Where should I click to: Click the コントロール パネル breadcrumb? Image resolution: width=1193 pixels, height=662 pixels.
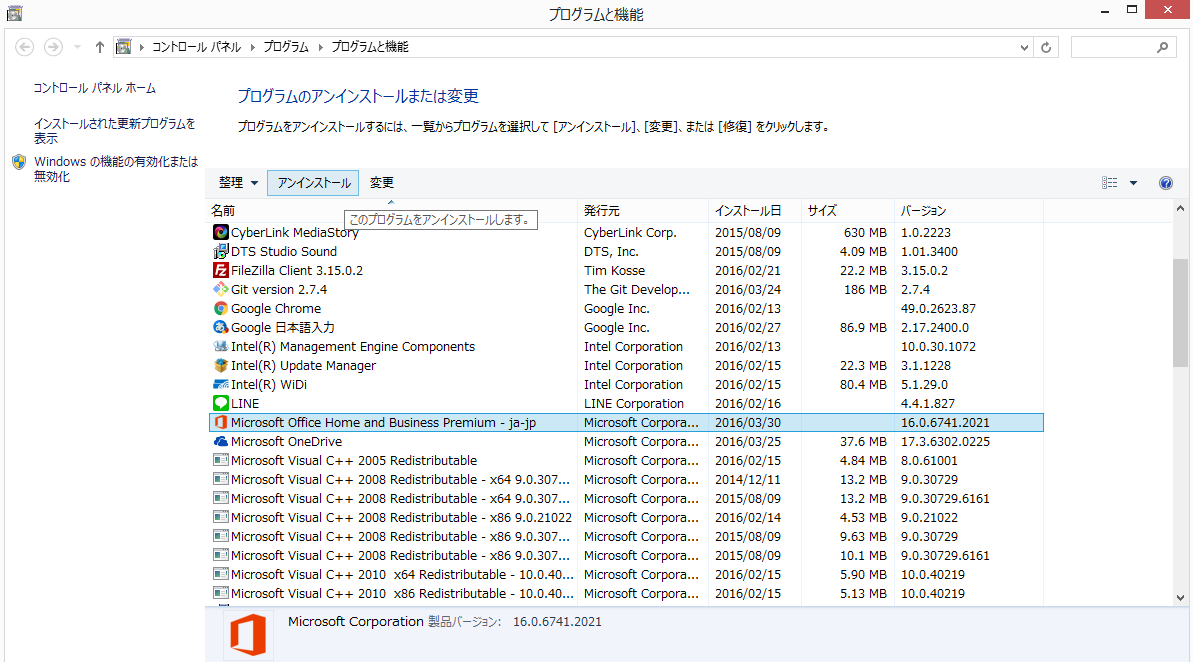pyautogui.click(x=196, y=47)
